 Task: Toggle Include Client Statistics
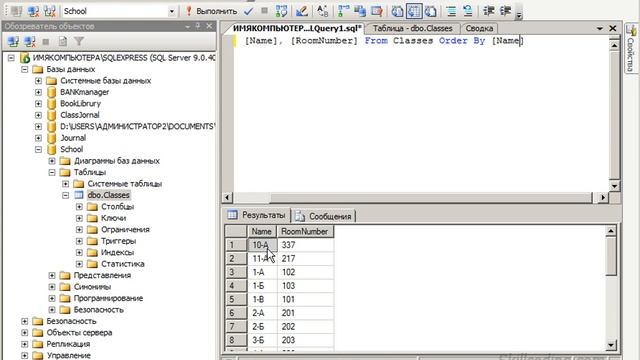(360, 11)
